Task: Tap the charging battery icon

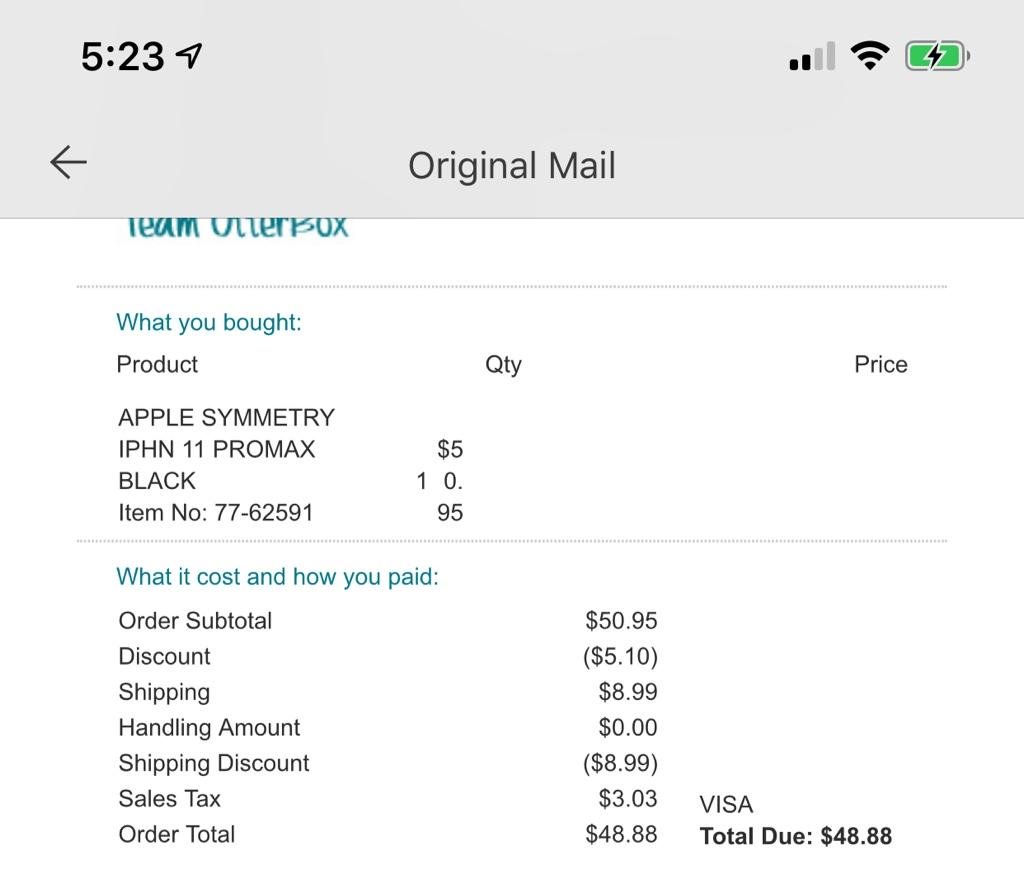Action: point(936,56)
